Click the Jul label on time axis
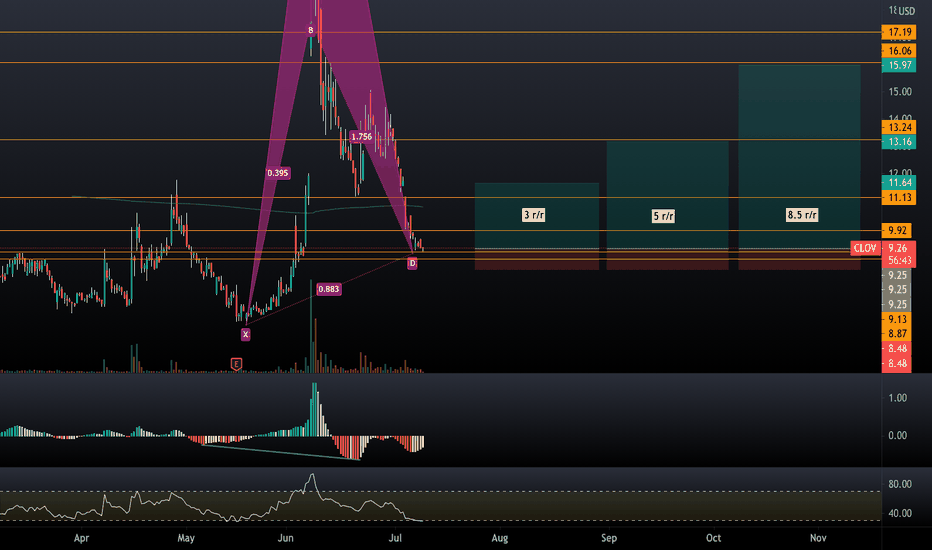Image resolution: width=932 pixels, height=550 pixels. point(395,538)
